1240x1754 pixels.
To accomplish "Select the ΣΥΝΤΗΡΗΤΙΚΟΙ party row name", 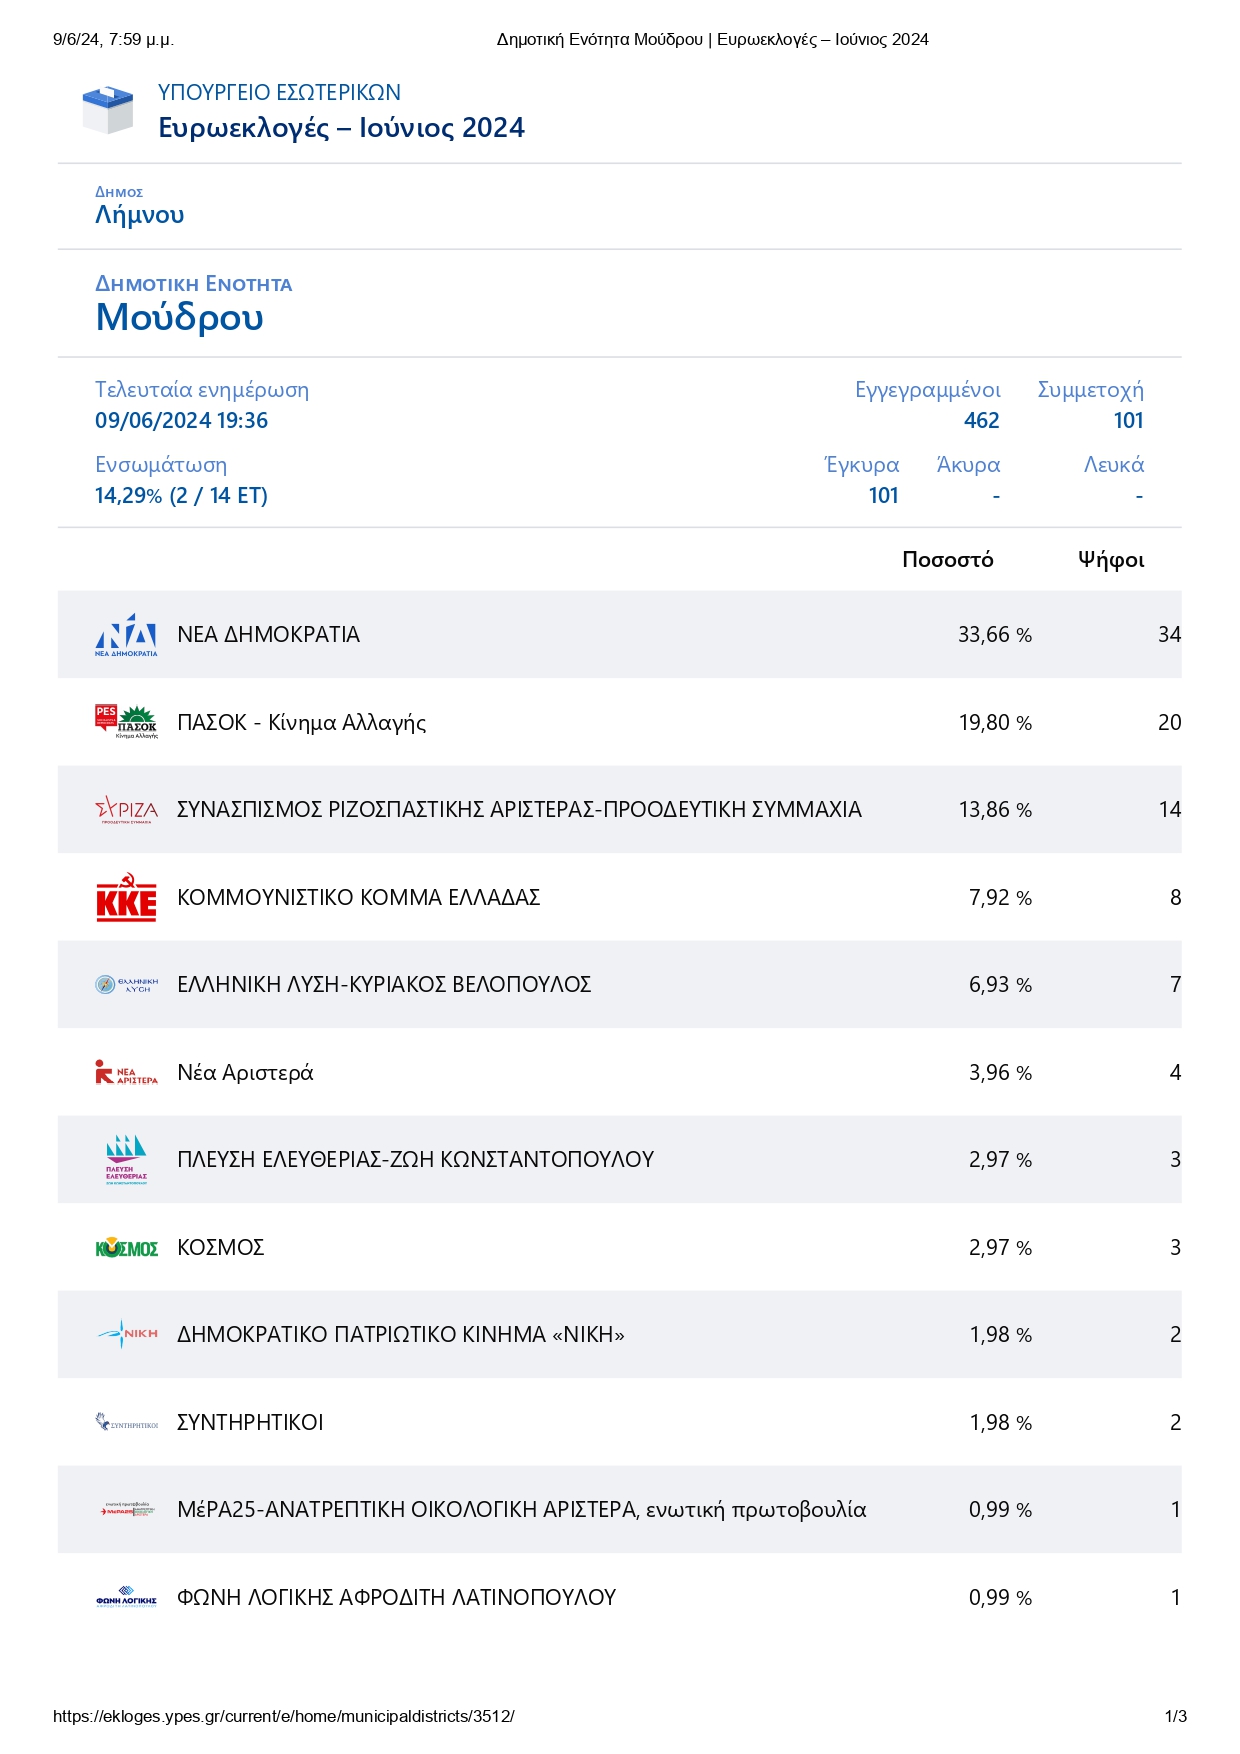I will (250, 1422).
